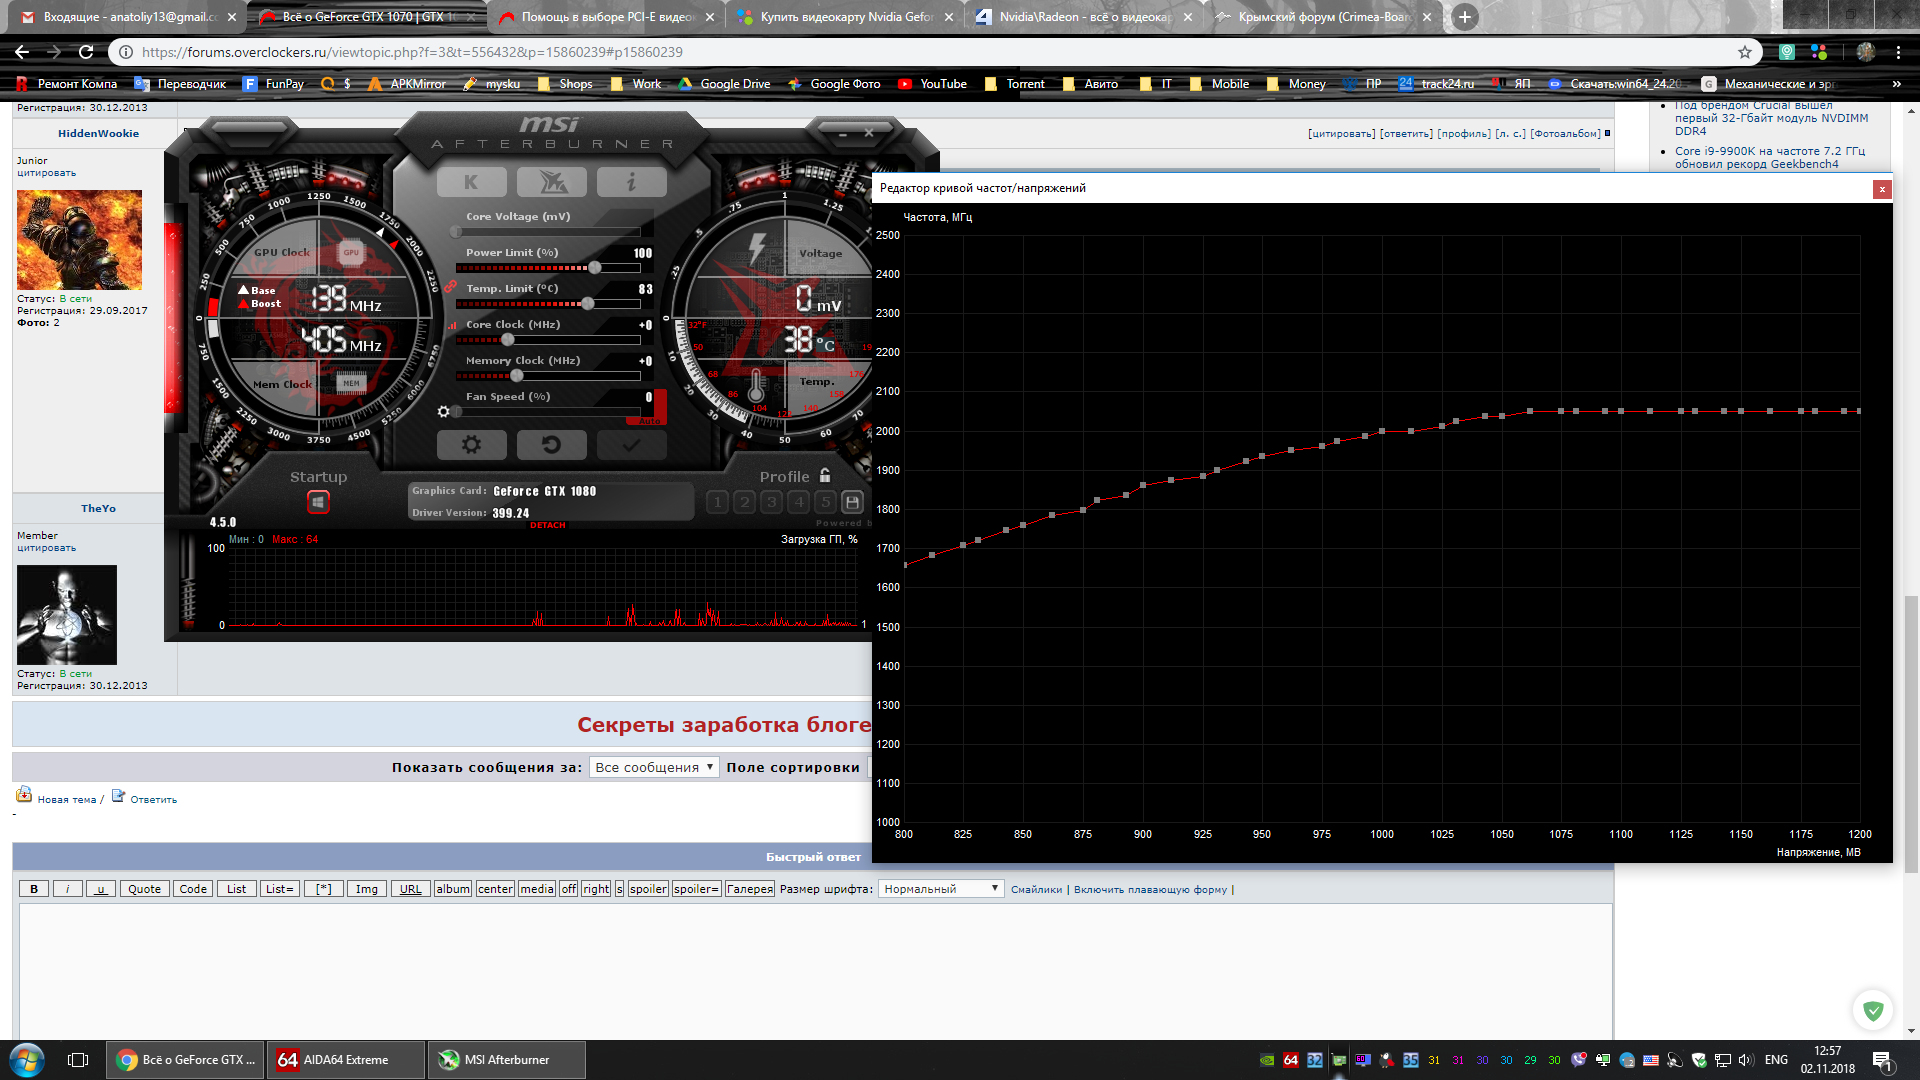Switch to the Gmail Входящие tab
Image resolution: width=1920 pixels, height=1080 pixels.
click(128, 17)
